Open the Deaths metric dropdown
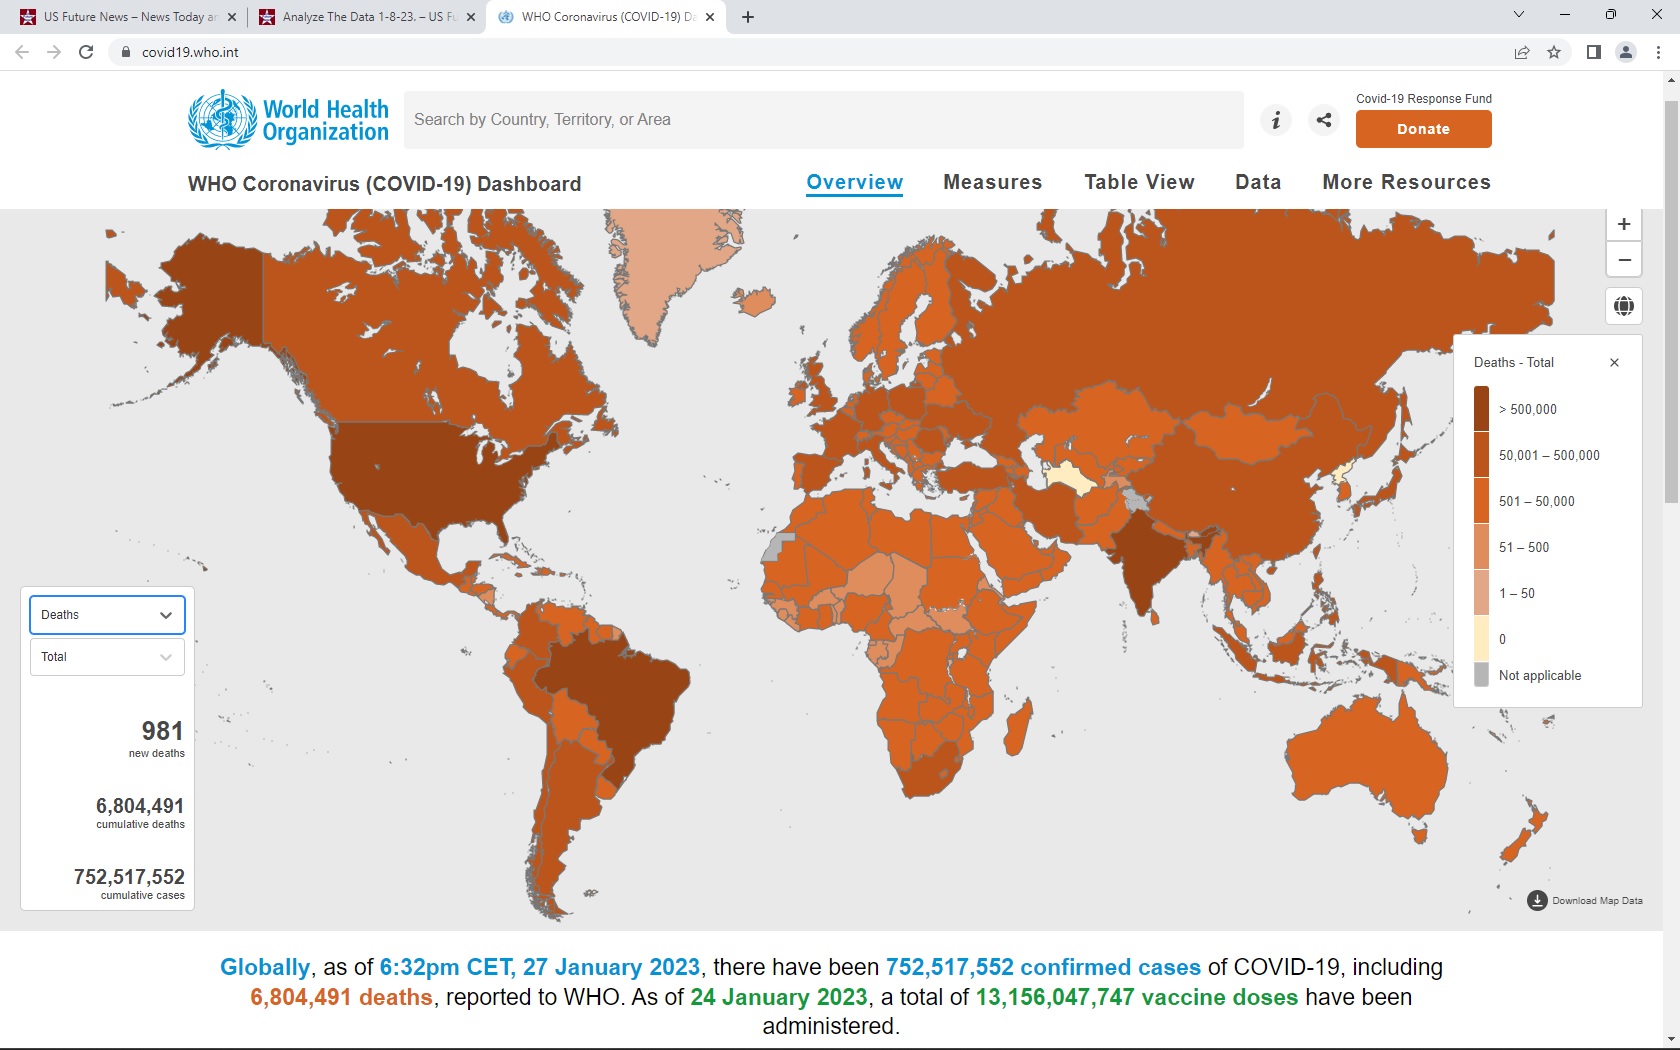The height and width of the screenshot is (1050, 1680). click(107, 615)
